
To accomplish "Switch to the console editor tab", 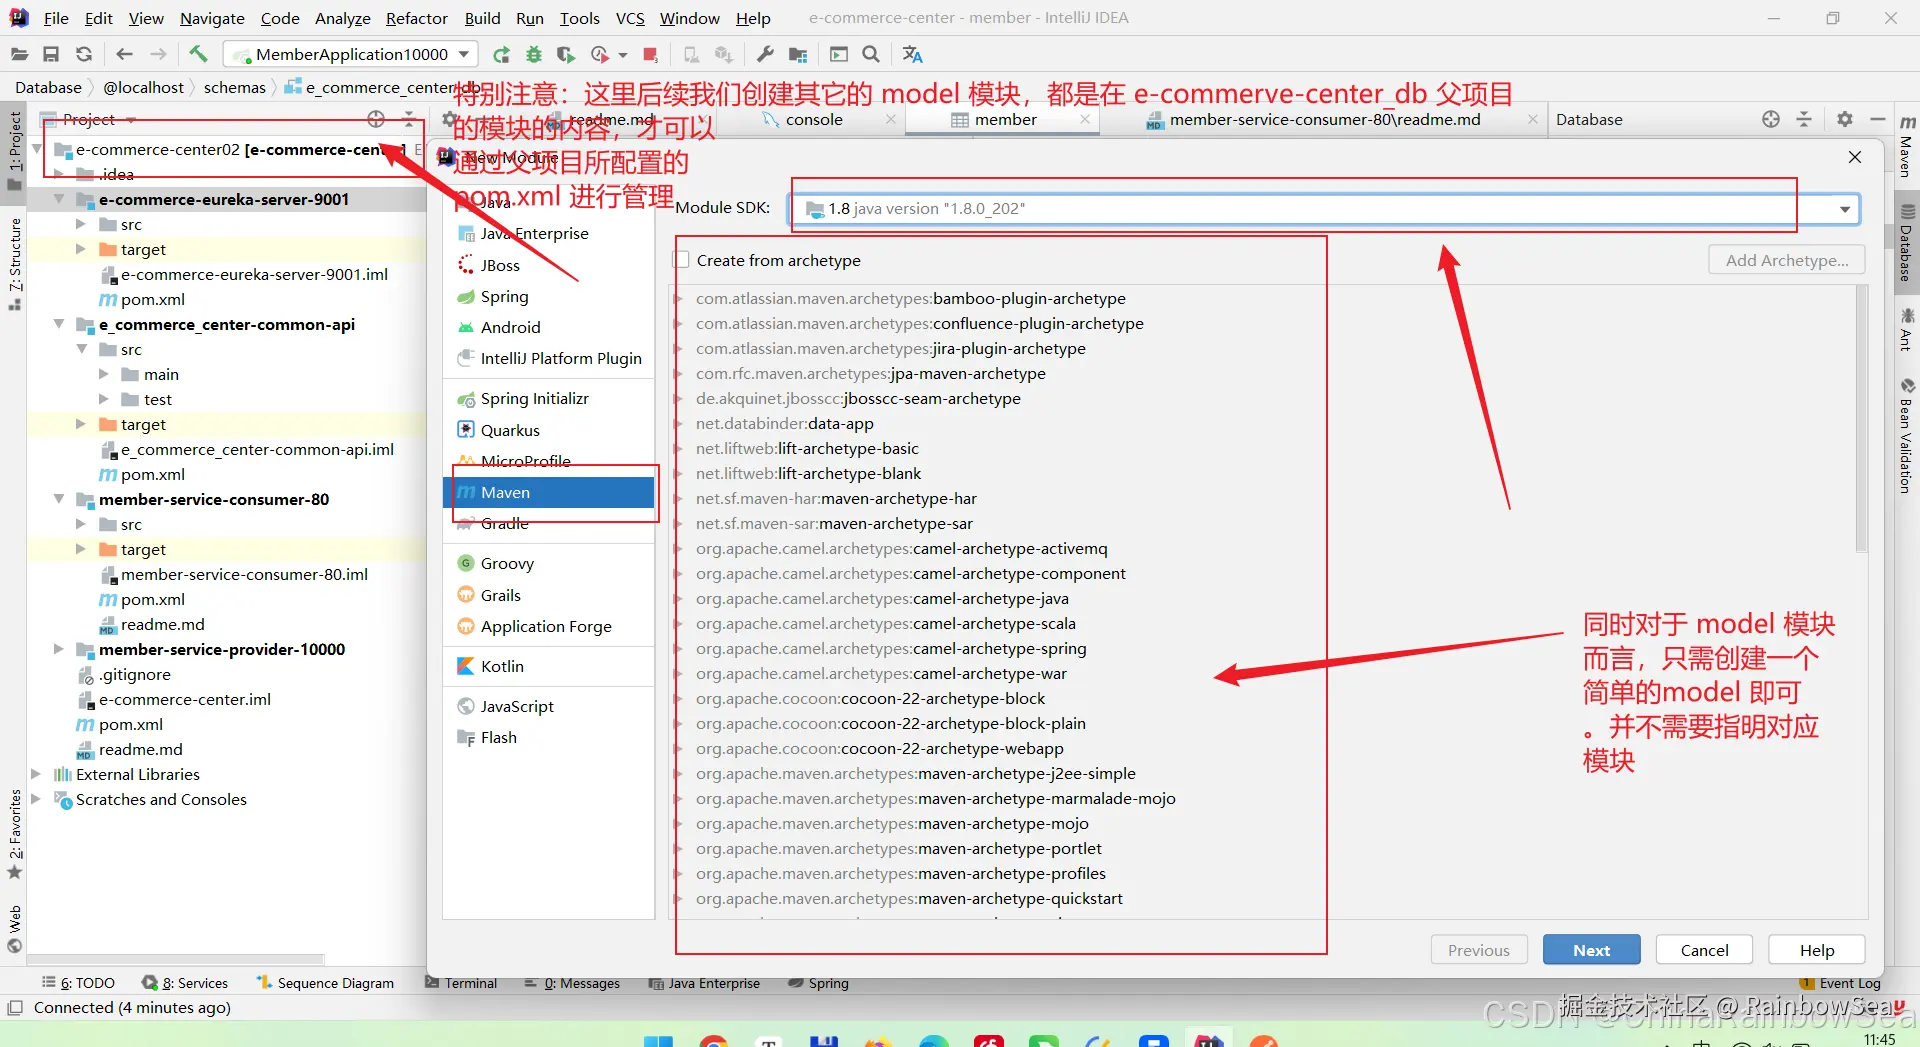I will pos(813,119).
